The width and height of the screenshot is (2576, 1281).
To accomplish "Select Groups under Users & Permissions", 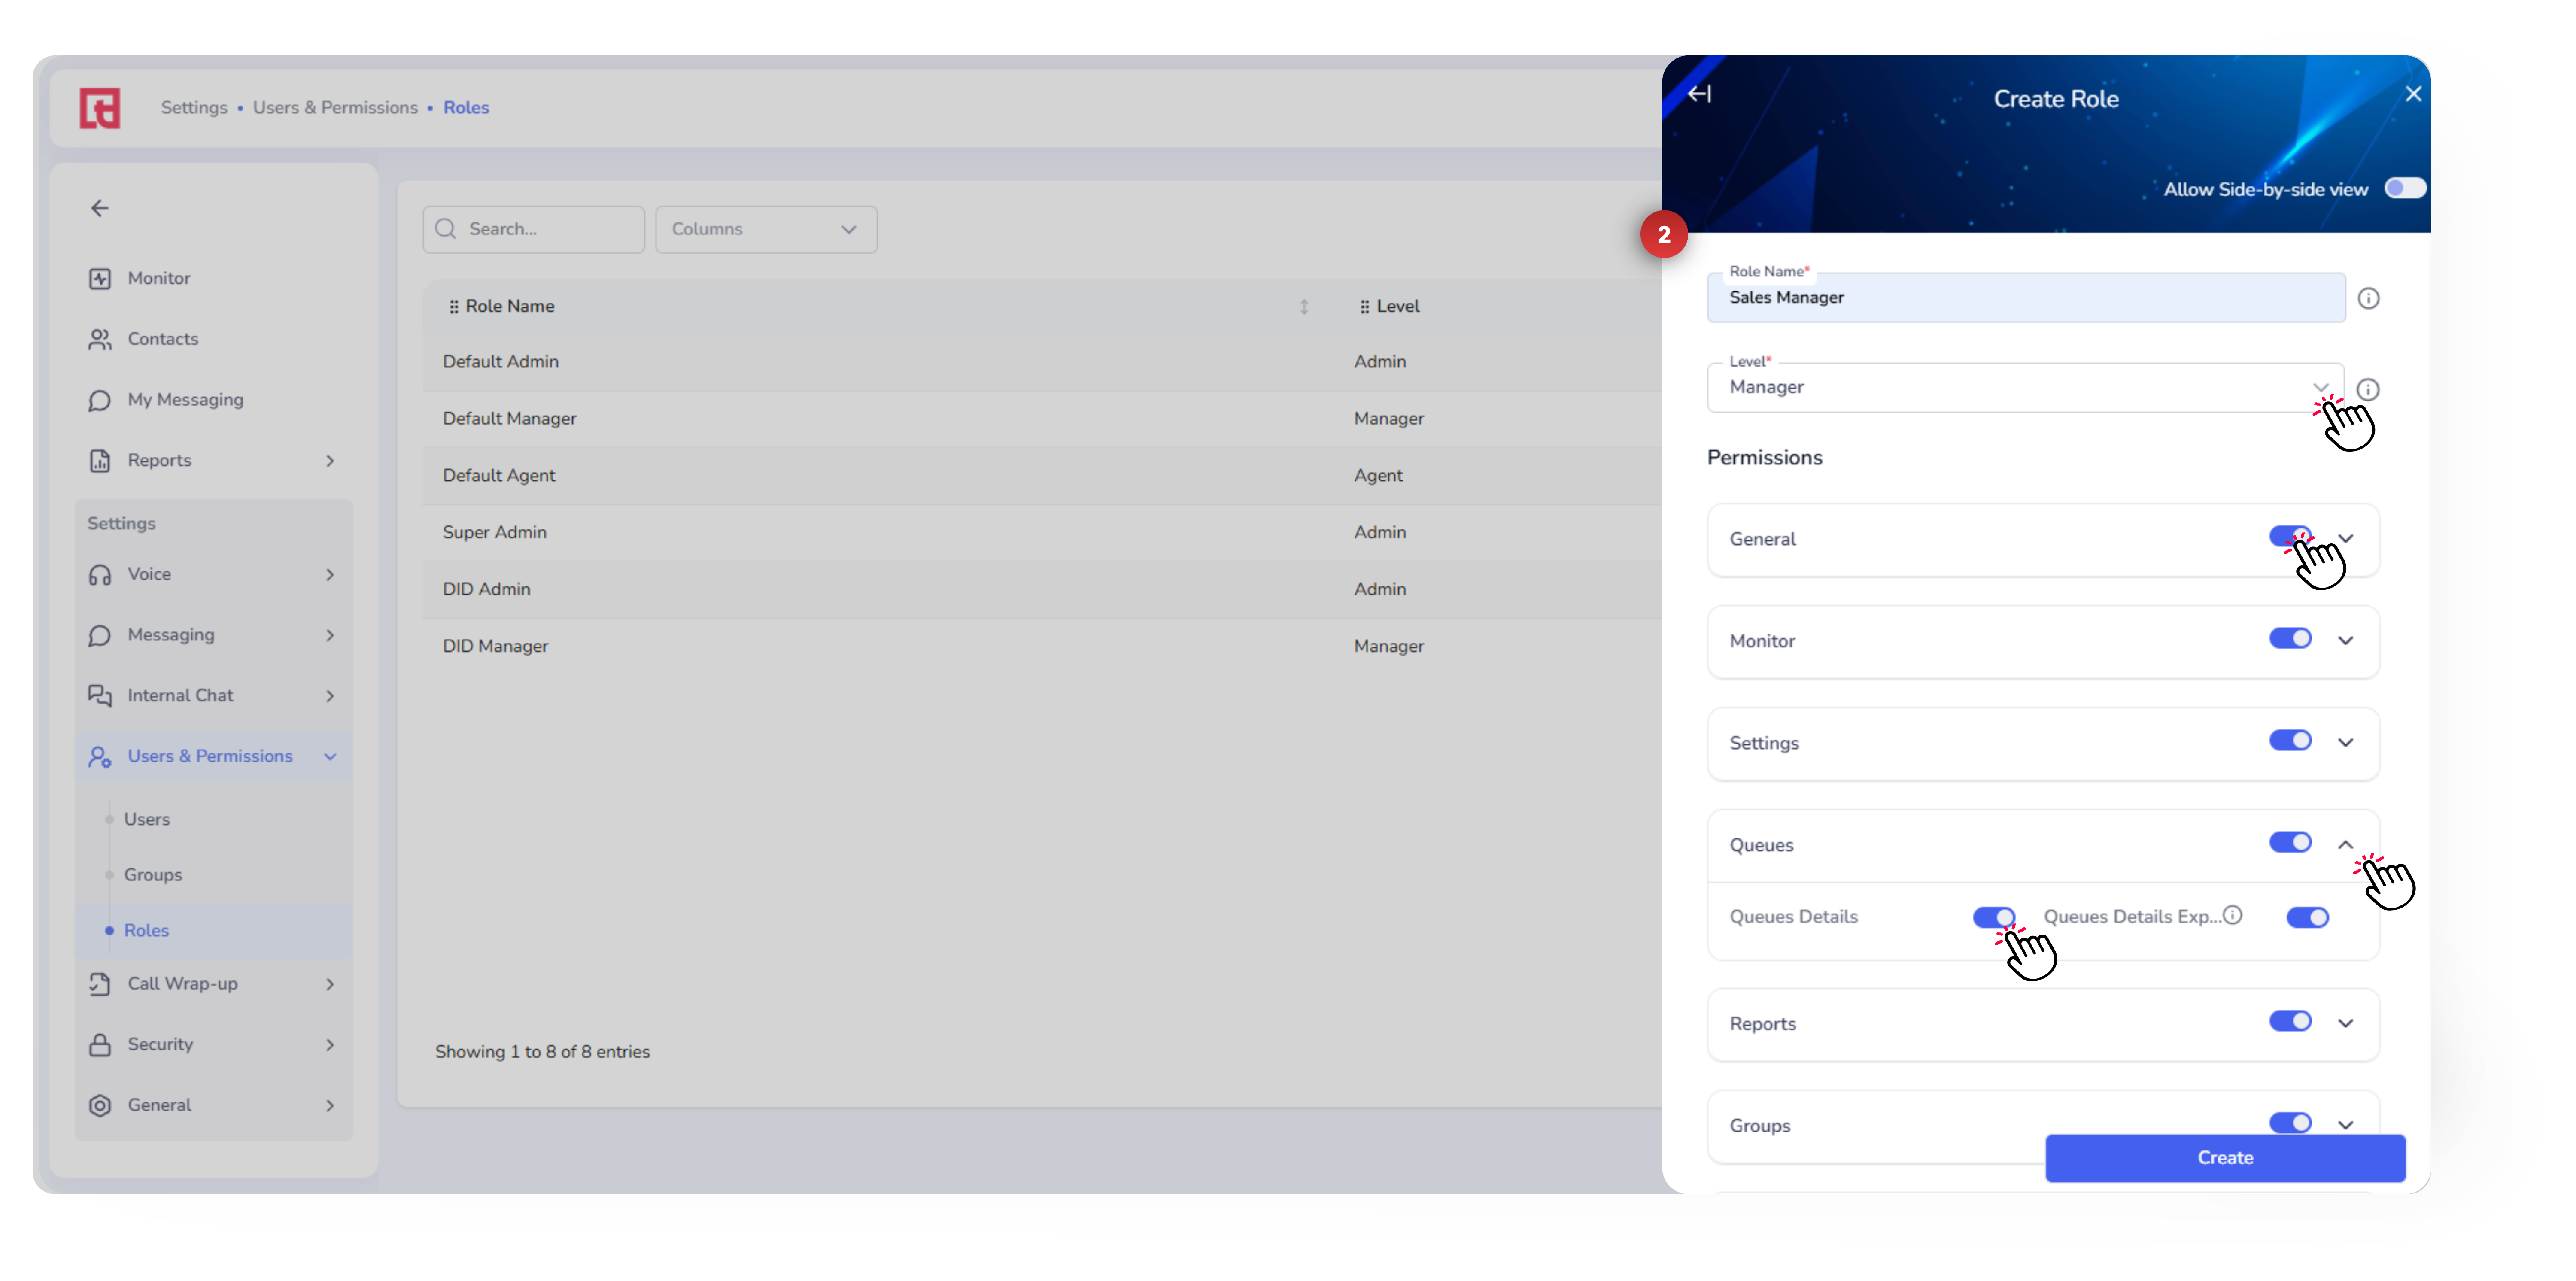I will (153, 875).
